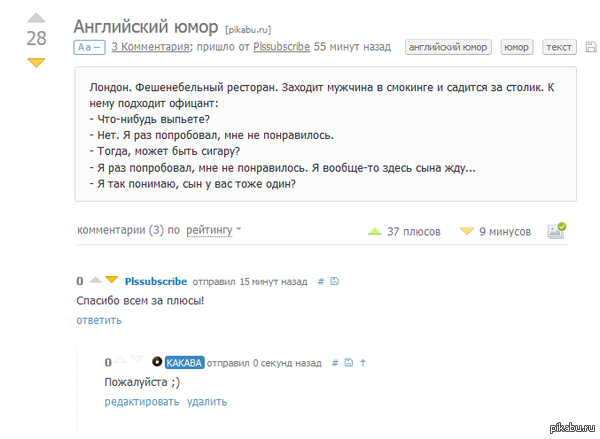Save the post using the floppy icon
The image size is (600, 439).
pyautogui.click(x=591, y=47)
